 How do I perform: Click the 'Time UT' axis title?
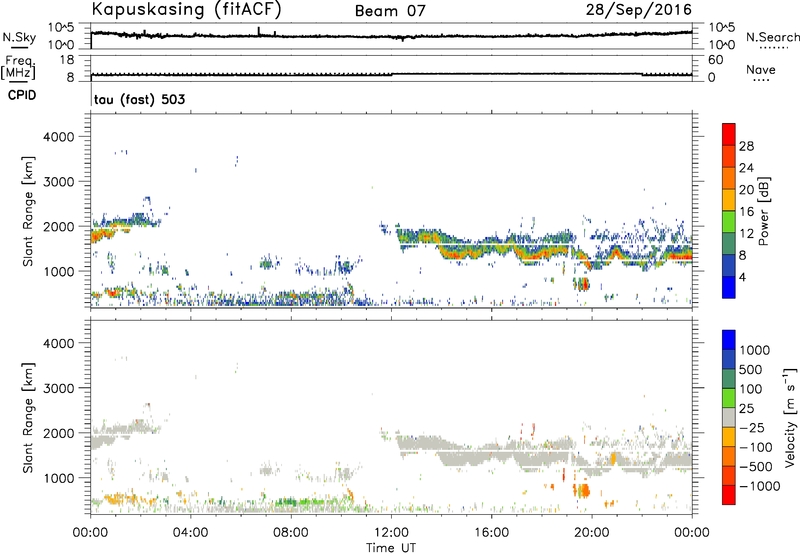click(391, 548)
